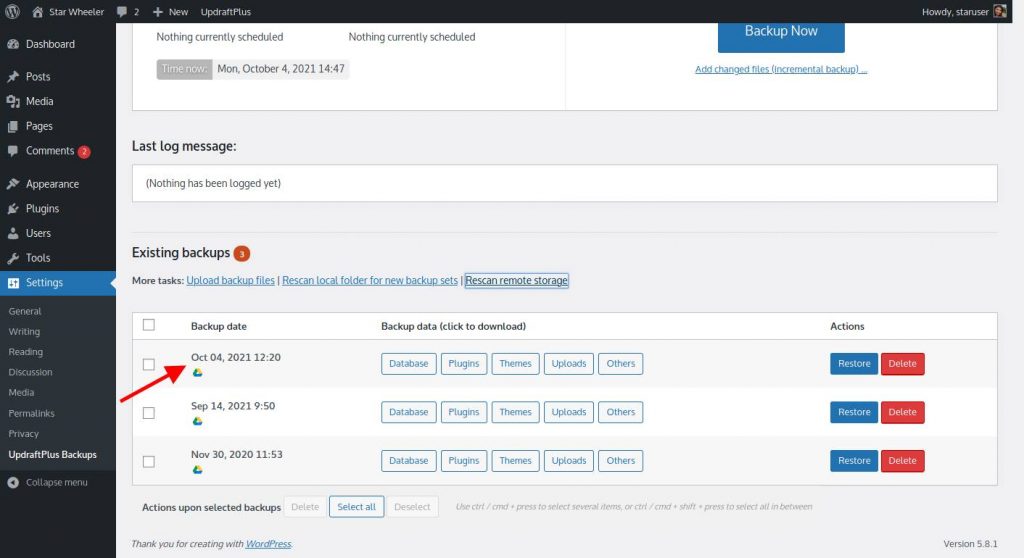Open the Permalinks settings submenu
The width and height of the screenshot is (1024, 558).
pos(31,414)
